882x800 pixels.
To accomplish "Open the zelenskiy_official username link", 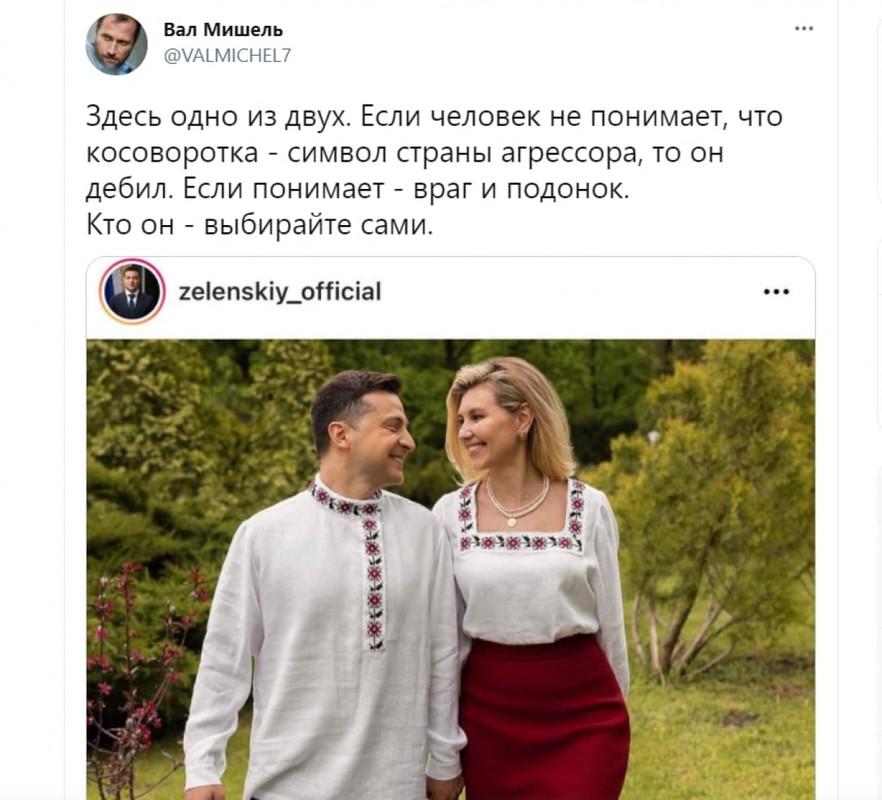I will [x=280, y=291].
